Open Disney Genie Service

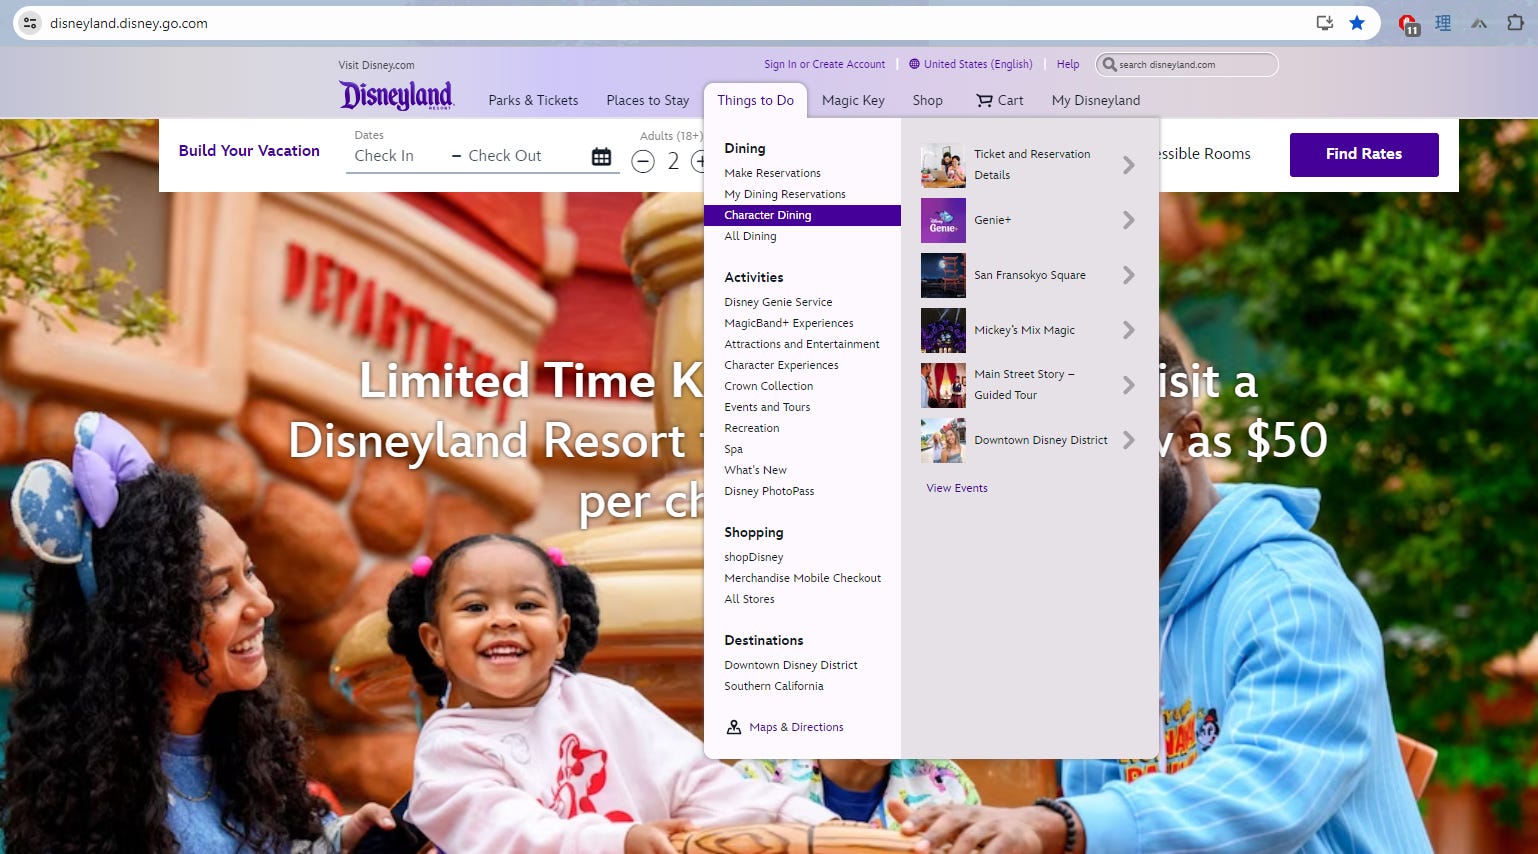coord(778,302)
